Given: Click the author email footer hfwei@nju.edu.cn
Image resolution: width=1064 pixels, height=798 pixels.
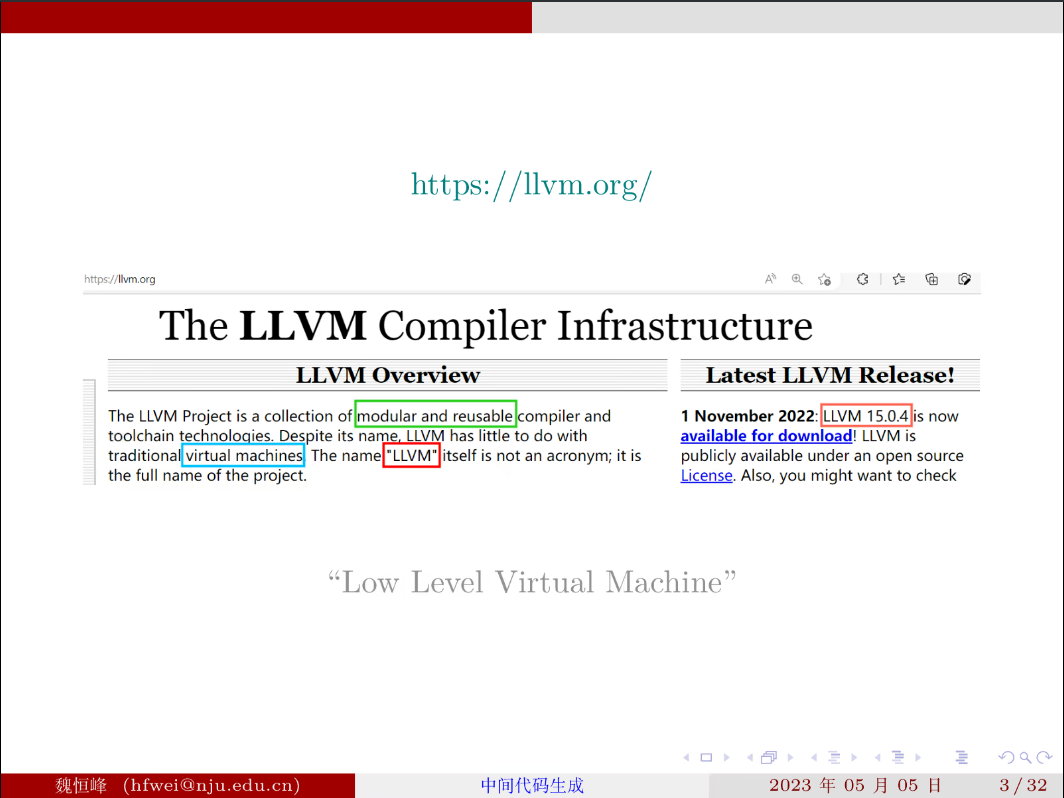Looking at the screenshot, I should [x=212, y=785].
